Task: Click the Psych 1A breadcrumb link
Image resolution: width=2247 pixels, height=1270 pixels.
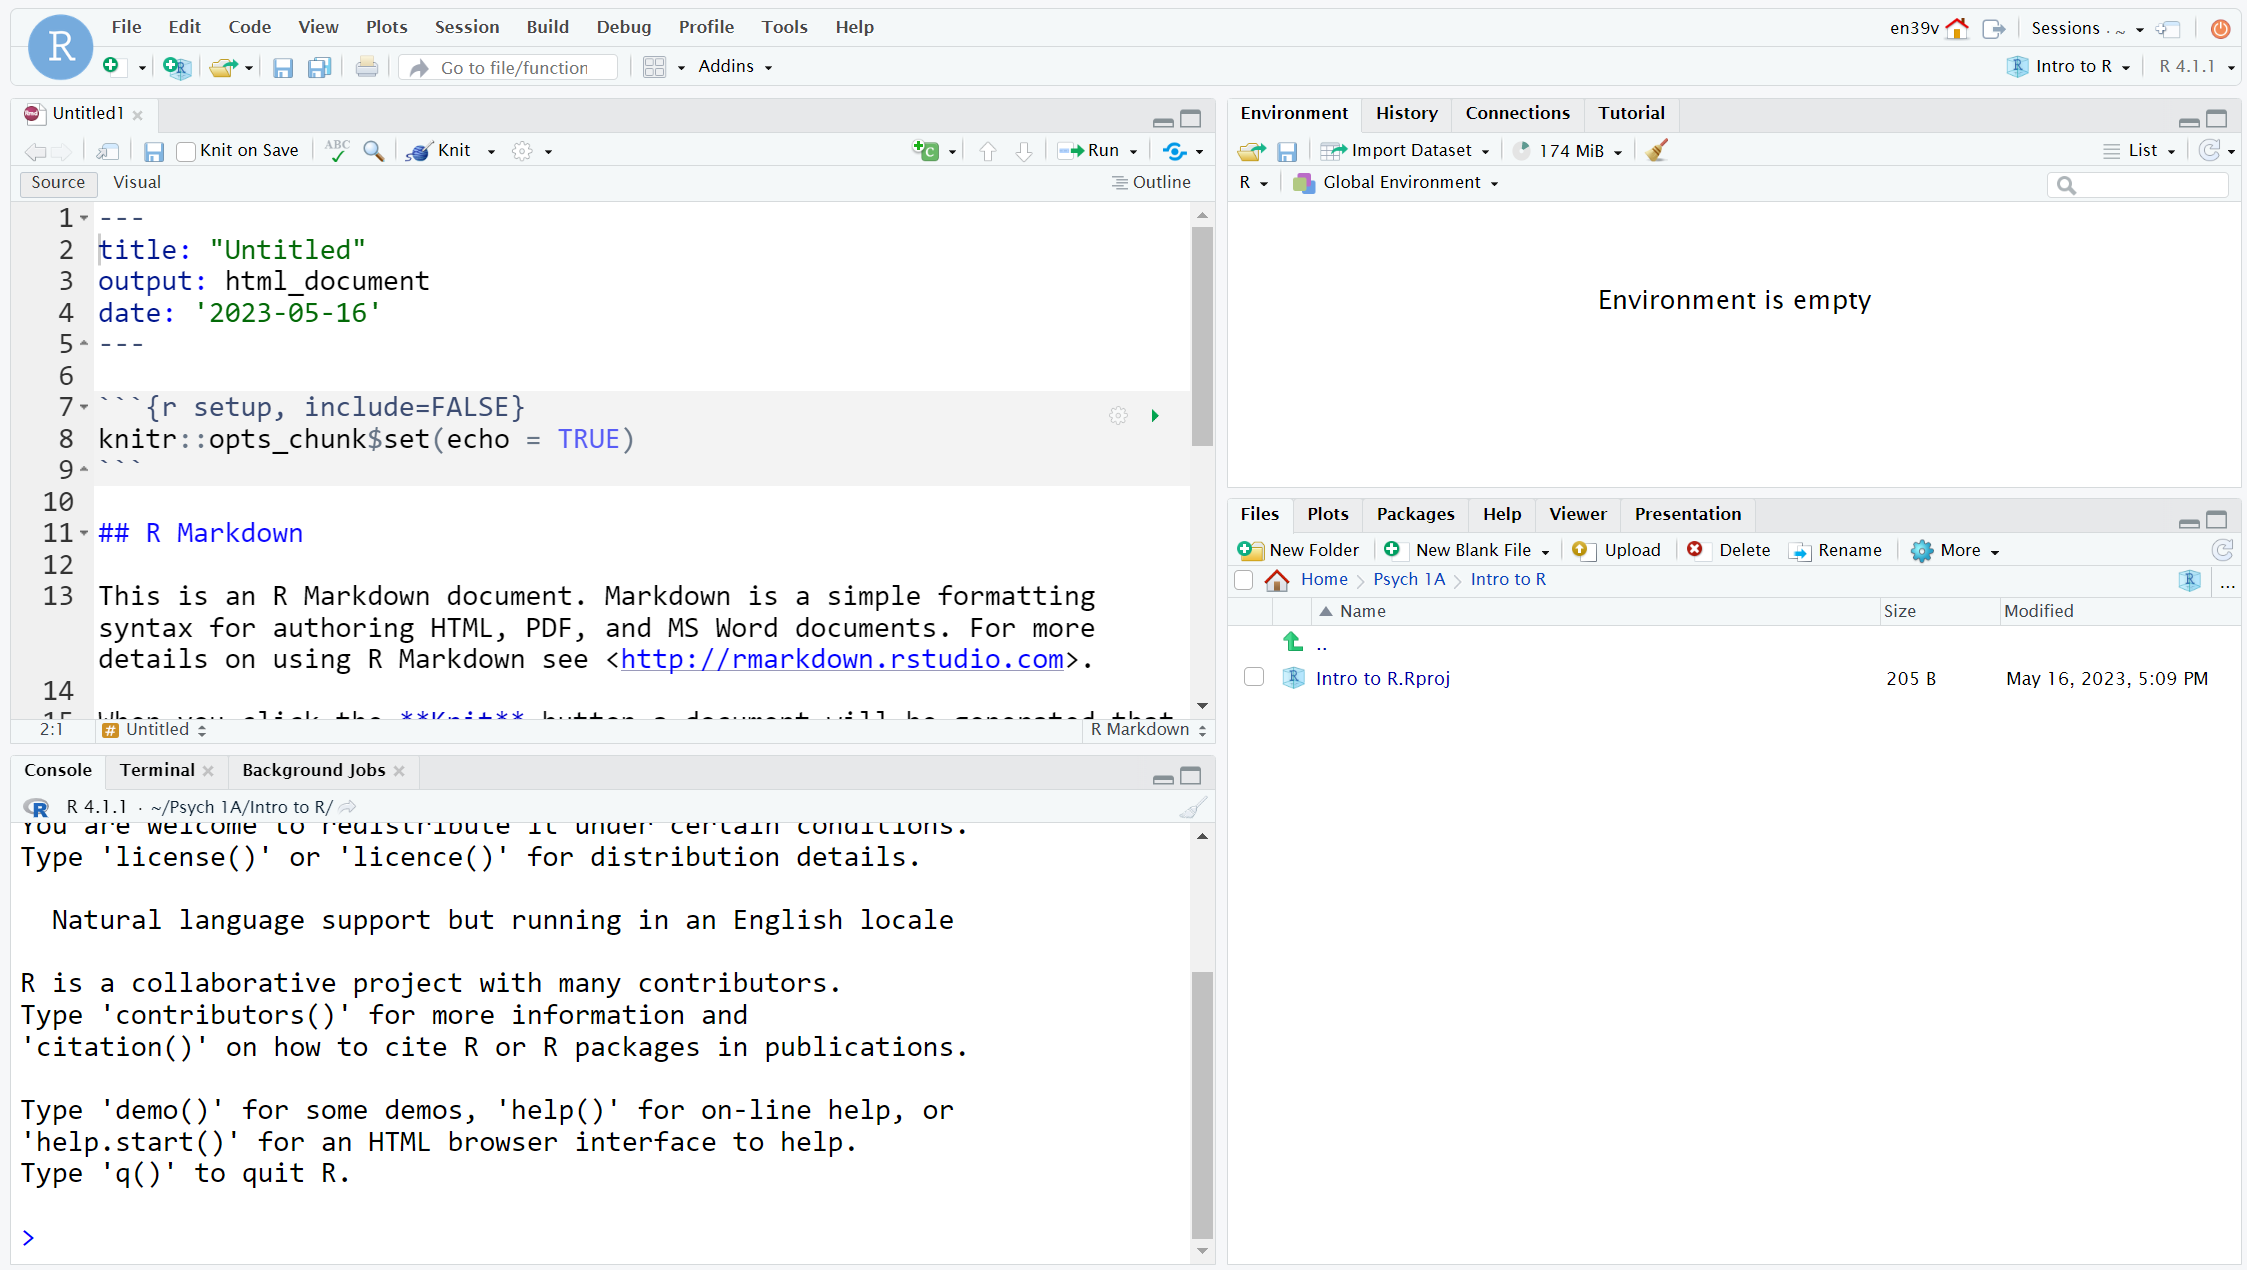Action: [1408, 579]
